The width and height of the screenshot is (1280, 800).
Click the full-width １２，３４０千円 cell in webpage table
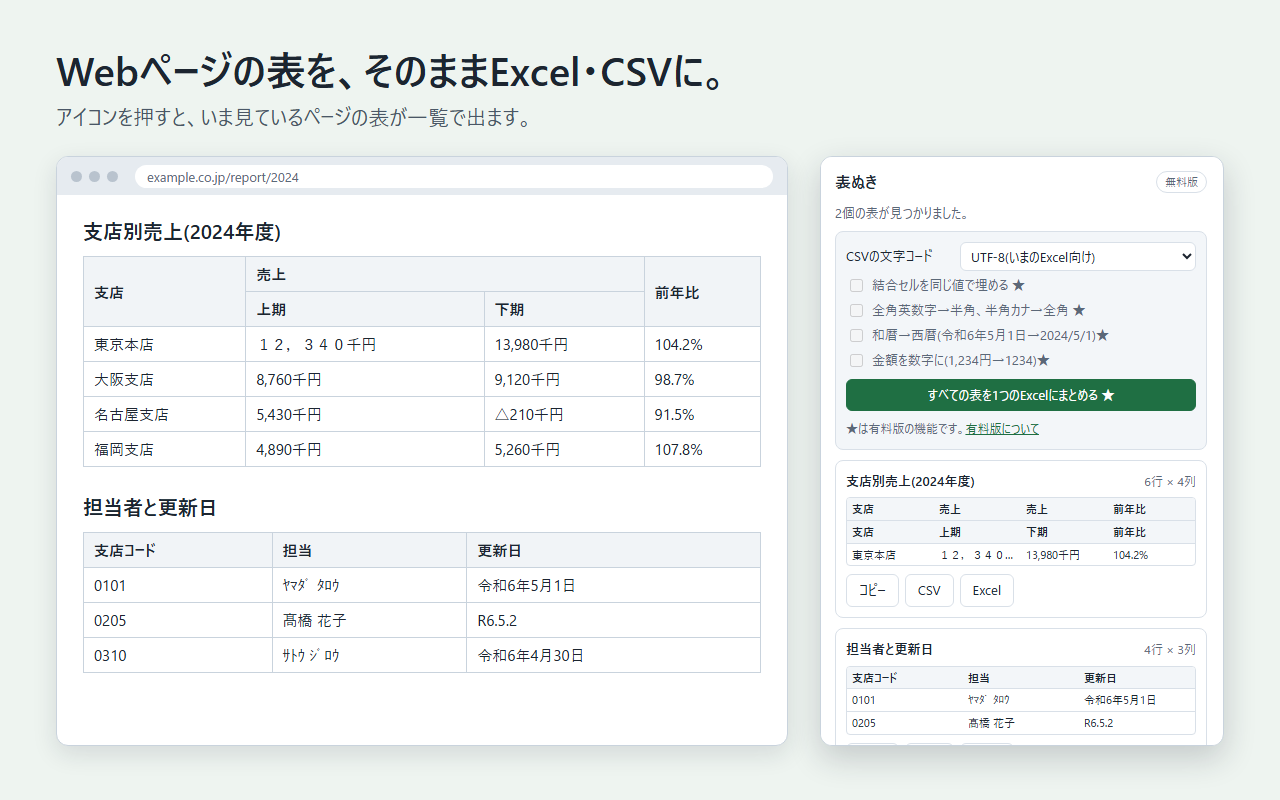click(365, 344)
